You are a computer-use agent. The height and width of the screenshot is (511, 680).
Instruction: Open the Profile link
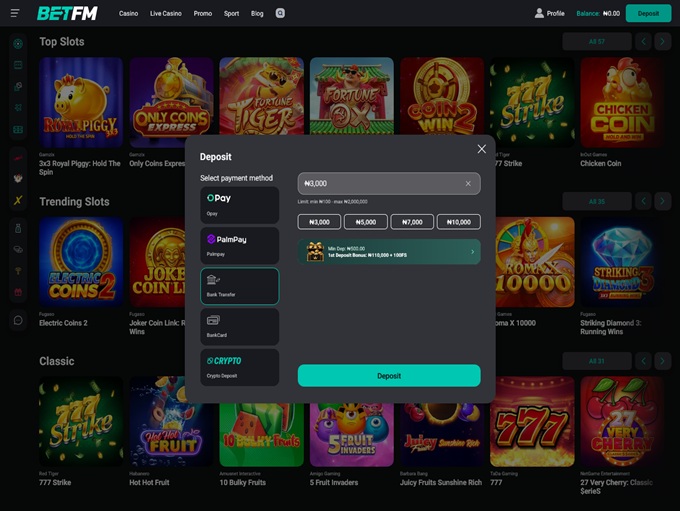point(555,13)
